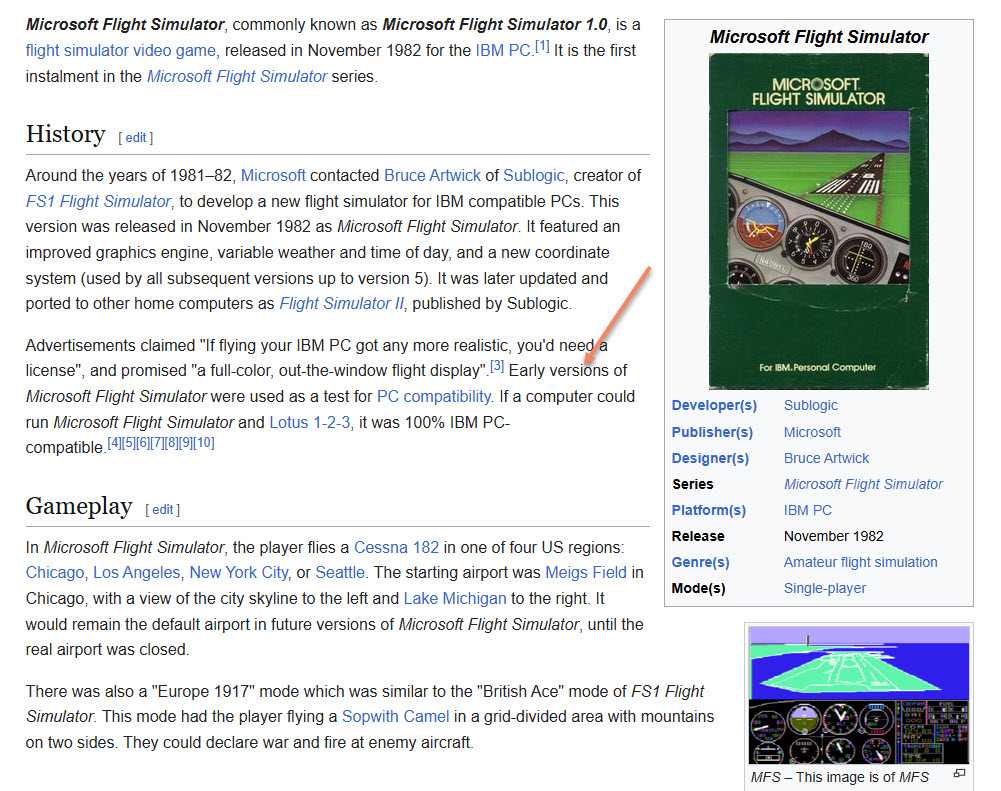1001x791 pixels.
Task: Click the Genre(s) infobox label
Action: click(700, 562)
